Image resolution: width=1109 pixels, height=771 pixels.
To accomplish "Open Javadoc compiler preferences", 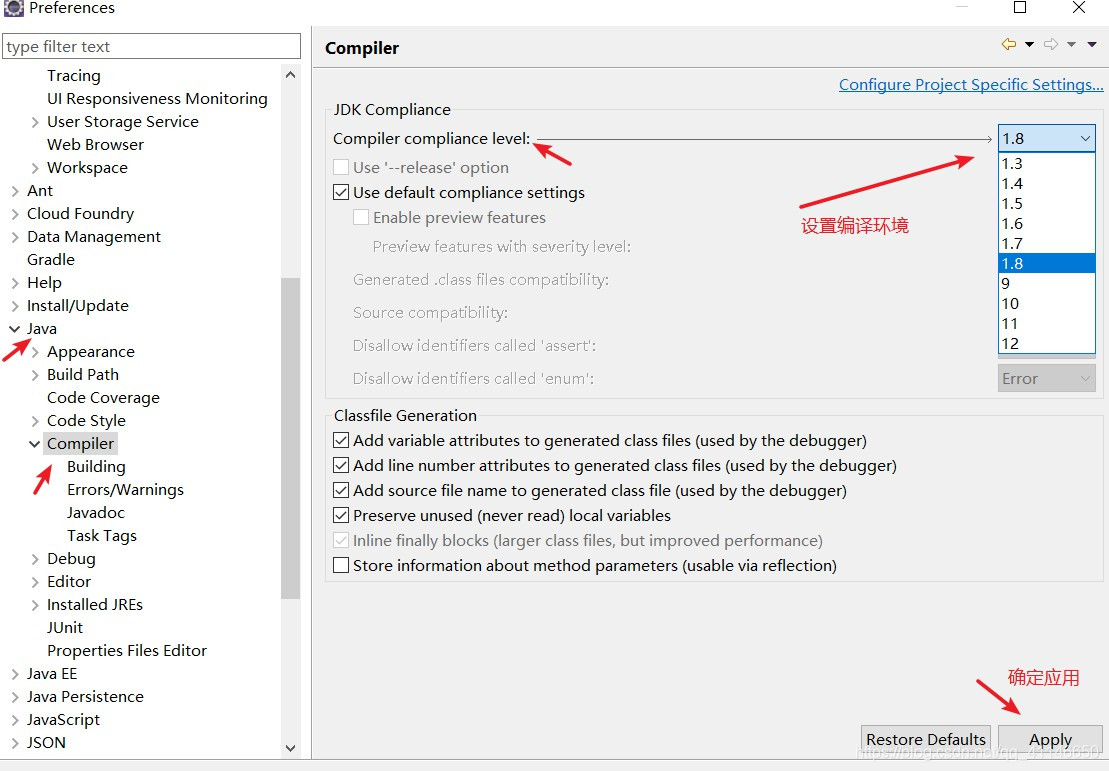I will click(x=95, y=513).
